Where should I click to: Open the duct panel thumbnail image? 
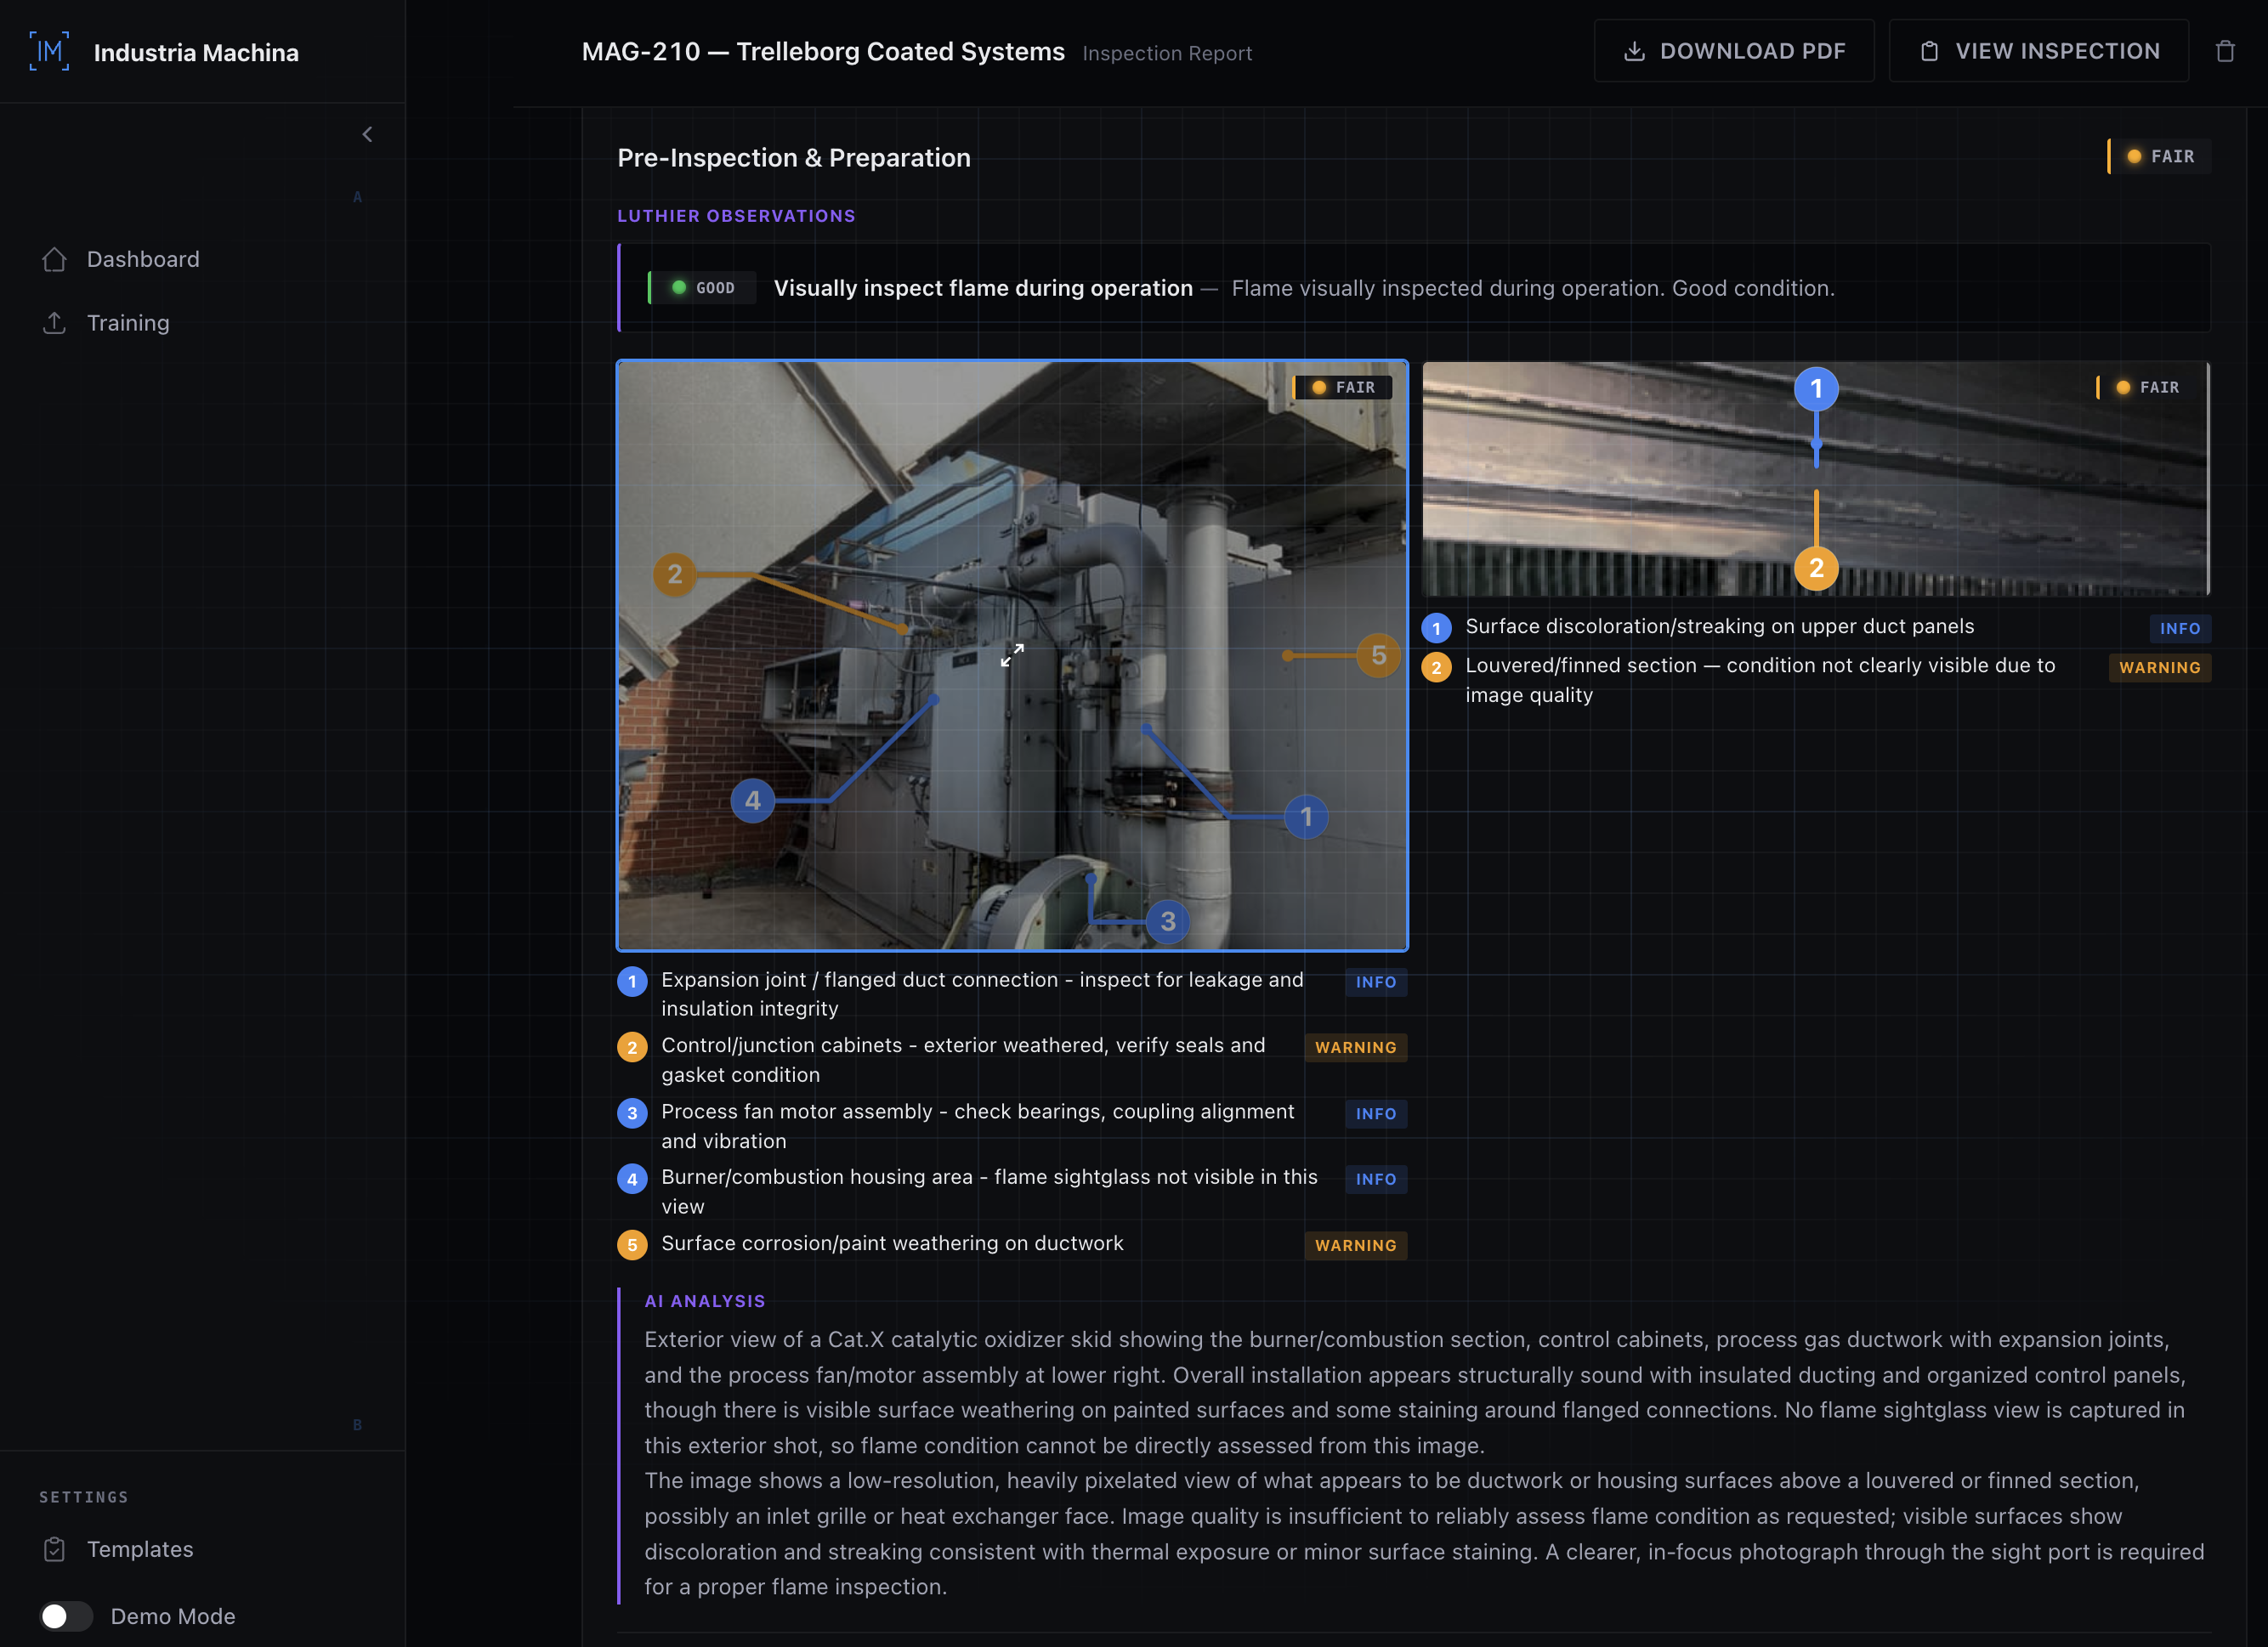pyautogui.click(x=1816, y=478)
